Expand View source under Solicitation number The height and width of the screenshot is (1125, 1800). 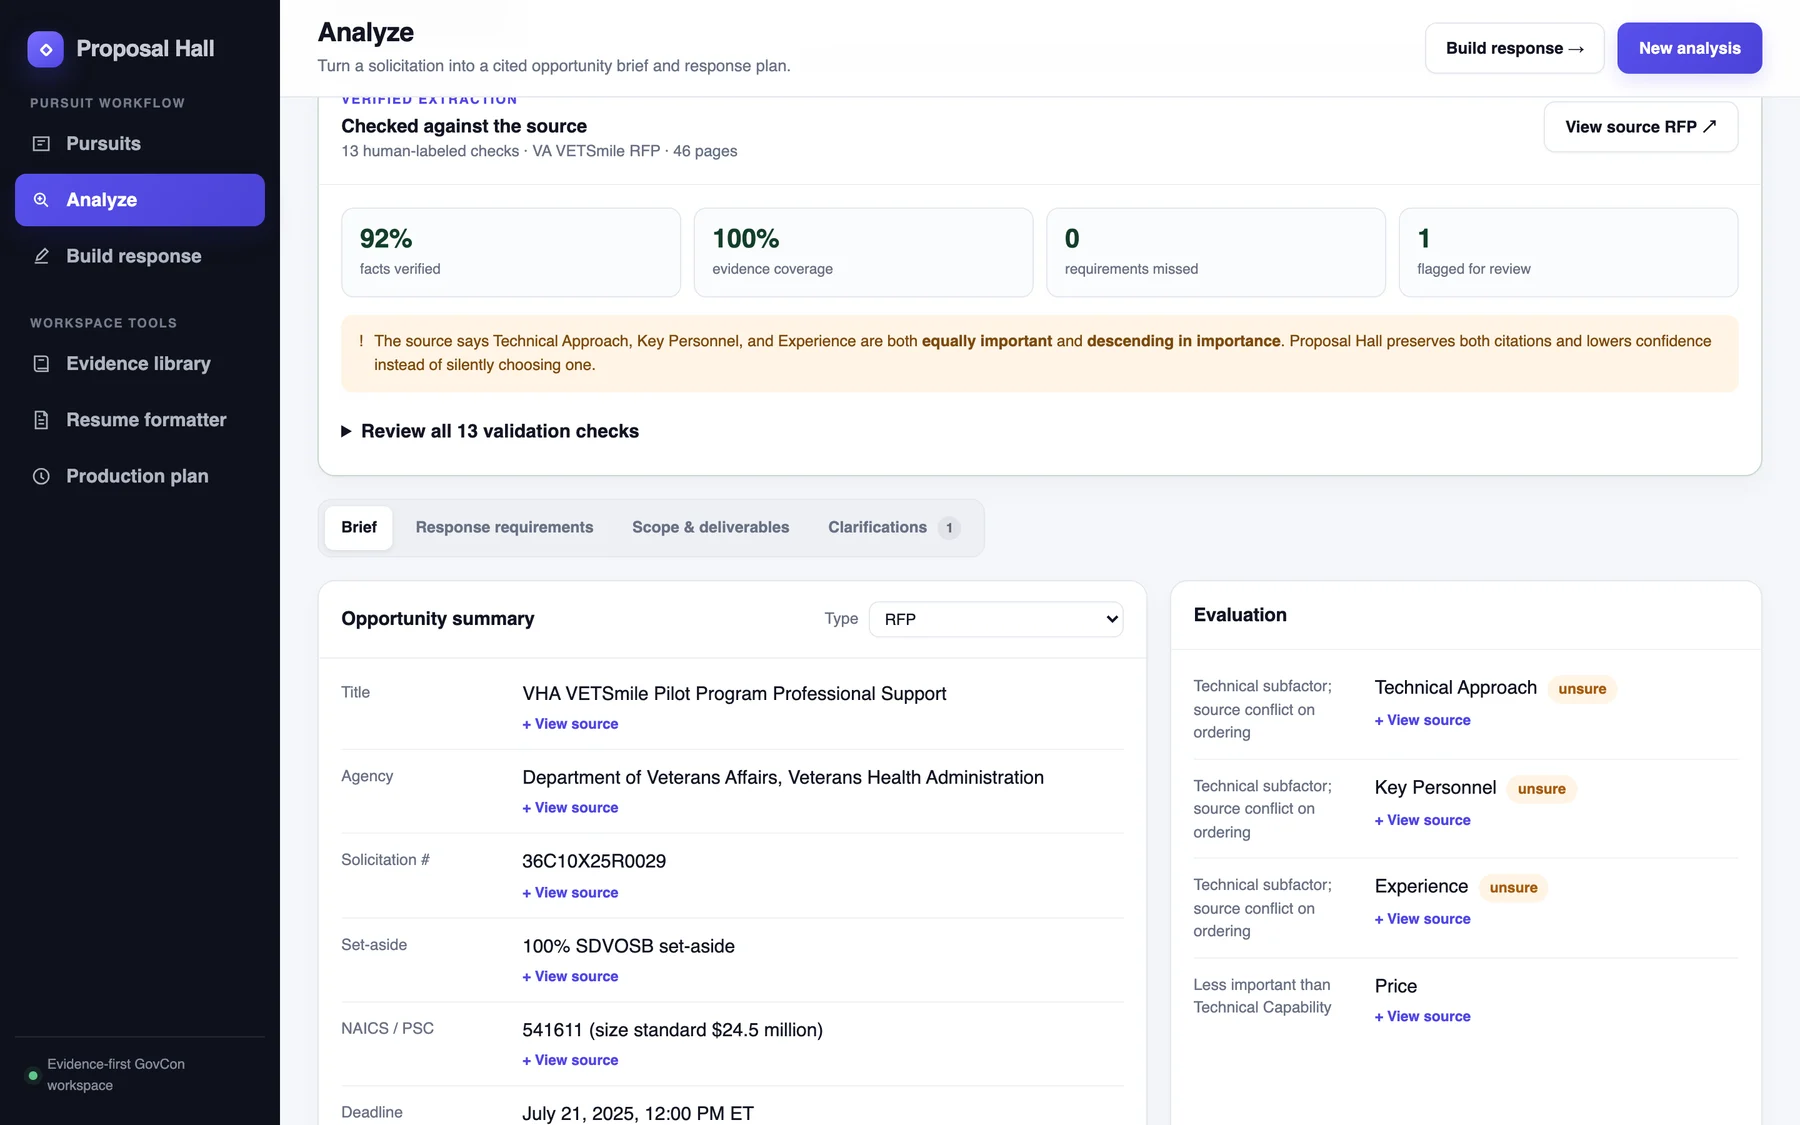click(x=570, y=893)
